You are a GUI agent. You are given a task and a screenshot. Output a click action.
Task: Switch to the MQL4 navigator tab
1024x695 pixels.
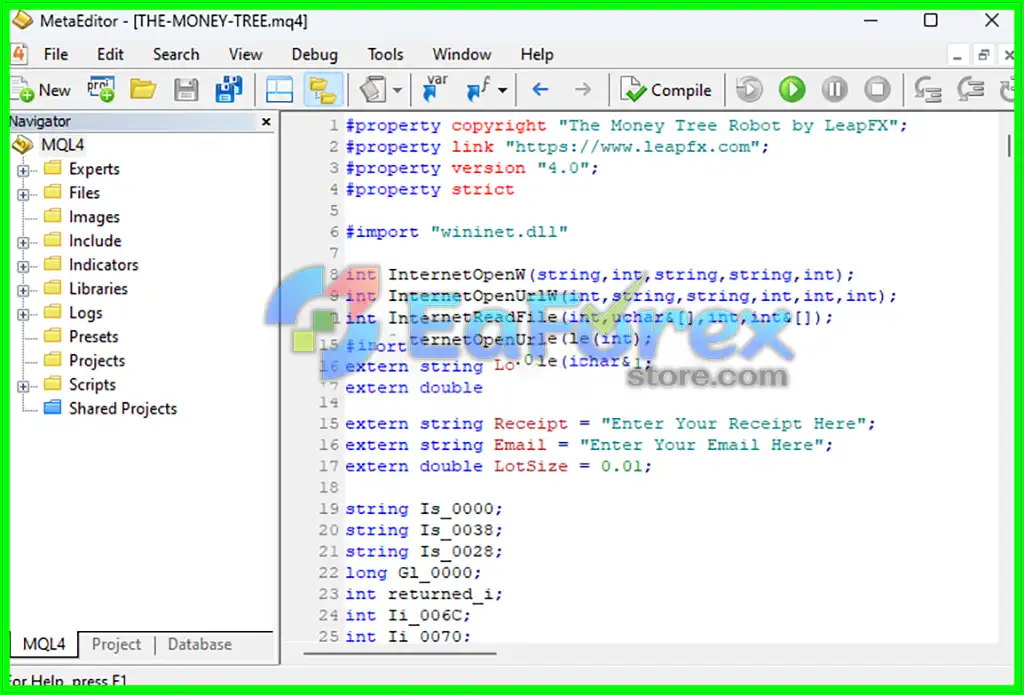tap(44, 644)
